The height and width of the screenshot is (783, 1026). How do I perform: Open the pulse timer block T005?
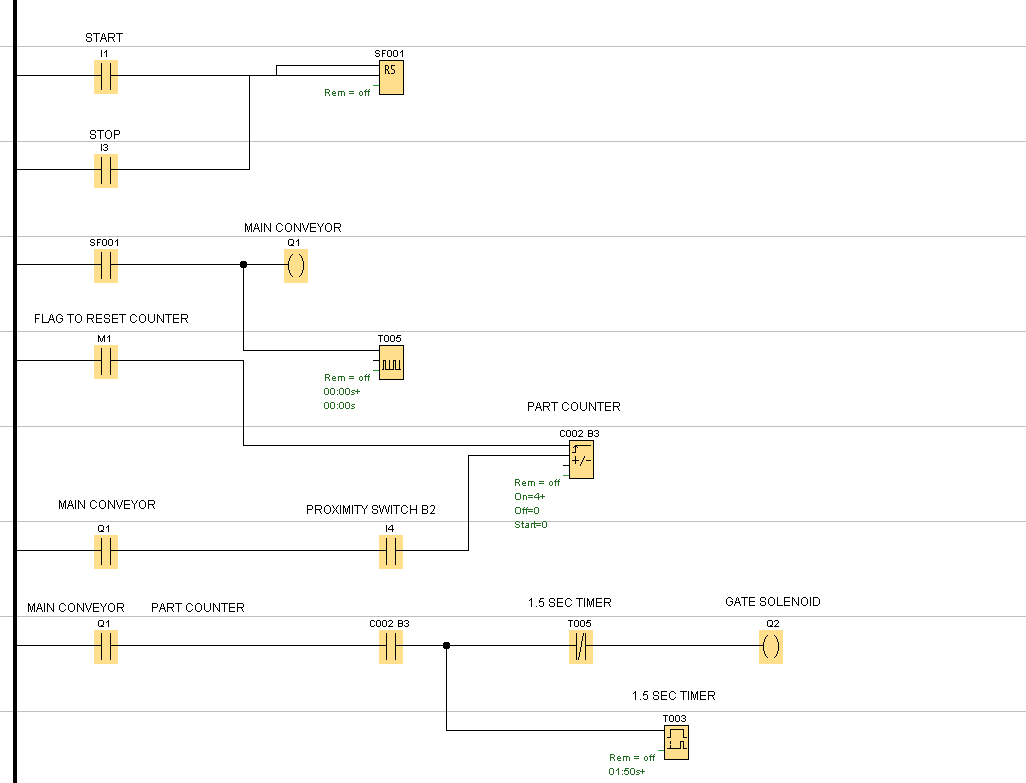click(390, 362)
